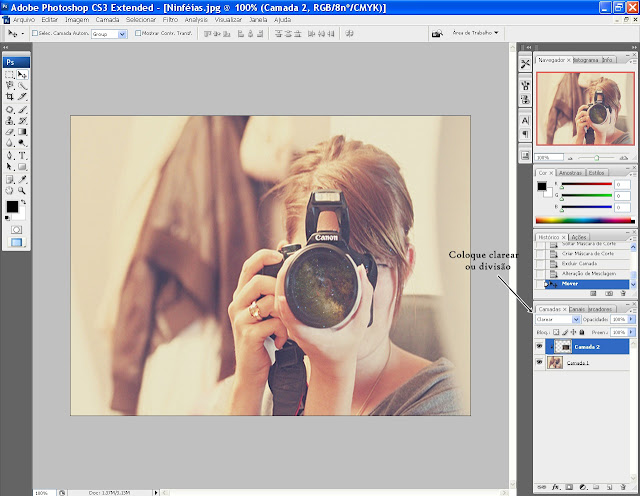The image size is (640, 496).
Task: Check the Mostrar Contr. Transf. checkbox
Action: (138, 33)
